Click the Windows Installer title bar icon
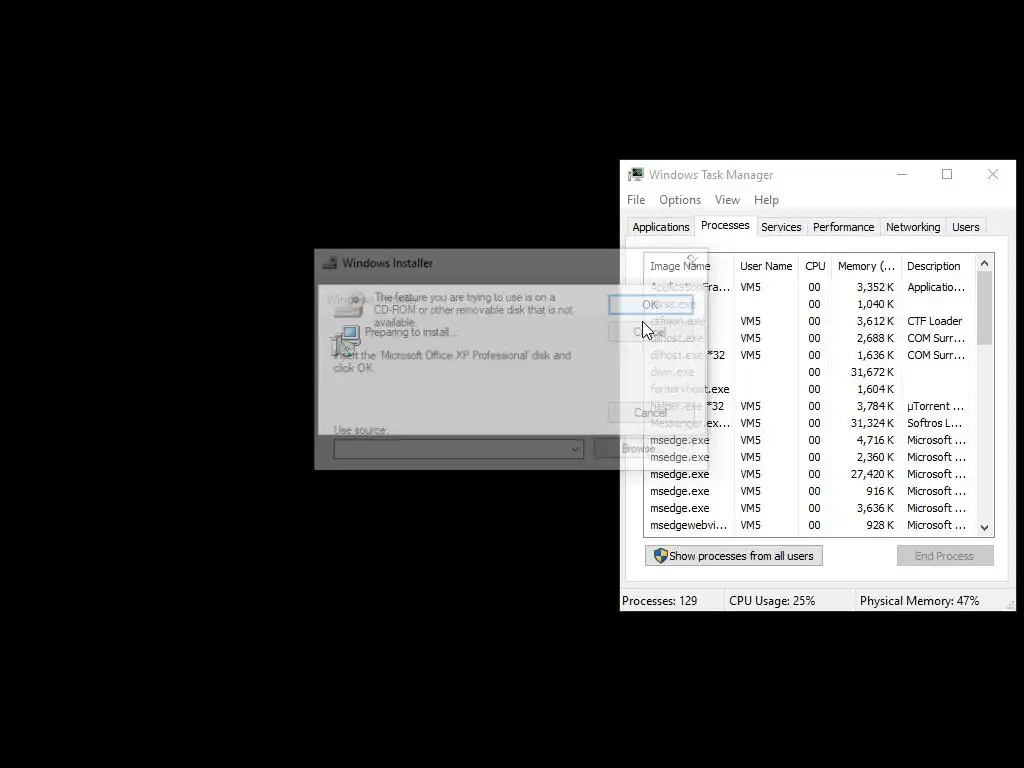The image size is (1024, 768). (330, 263)
